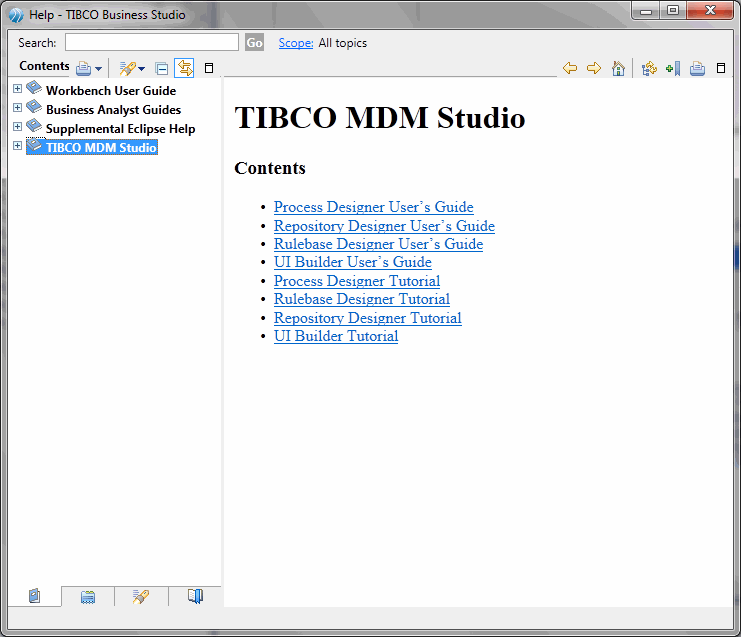Expand the Business Analyst Guides node
The height and width of the screenshot is (637, 741).
(17, 108)
